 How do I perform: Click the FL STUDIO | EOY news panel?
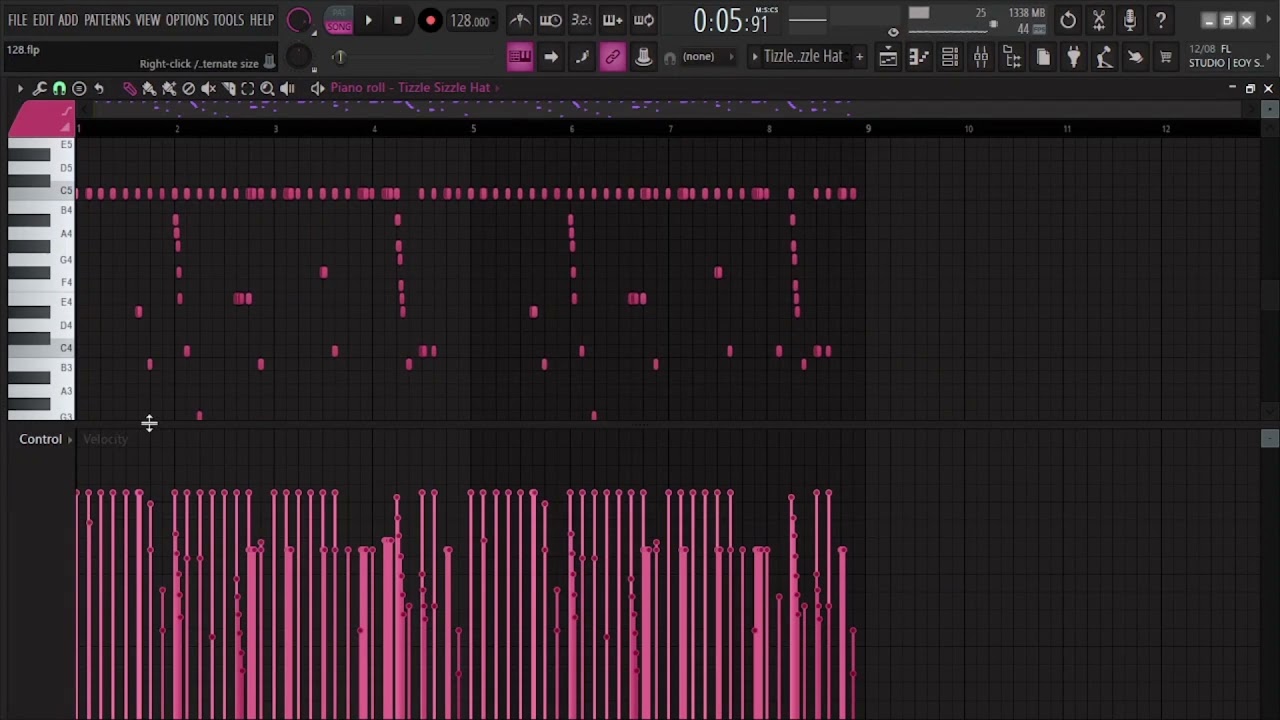tap(1224, 56)
